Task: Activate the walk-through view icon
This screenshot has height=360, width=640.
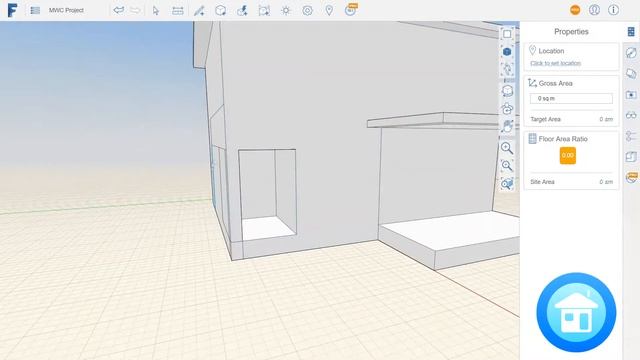Action: click(x=507, y=69)
